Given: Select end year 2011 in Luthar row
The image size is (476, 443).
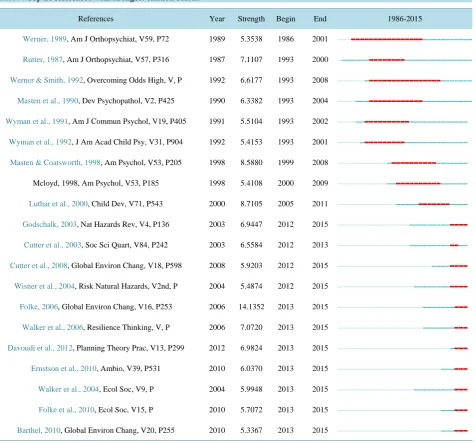Looking at the screenshot, I should (320, 204).
